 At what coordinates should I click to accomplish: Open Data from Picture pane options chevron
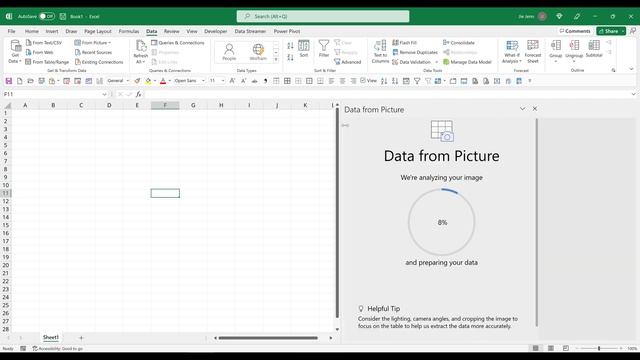click(522, 109)
